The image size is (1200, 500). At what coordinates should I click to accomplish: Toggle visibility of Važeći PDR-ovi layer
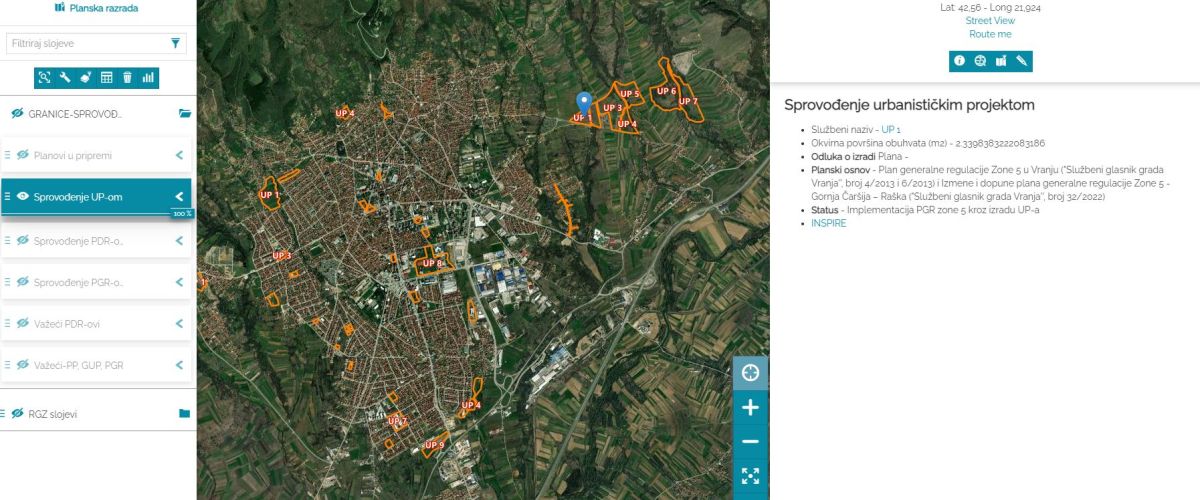pyautogui.click(x=23, y=323)
